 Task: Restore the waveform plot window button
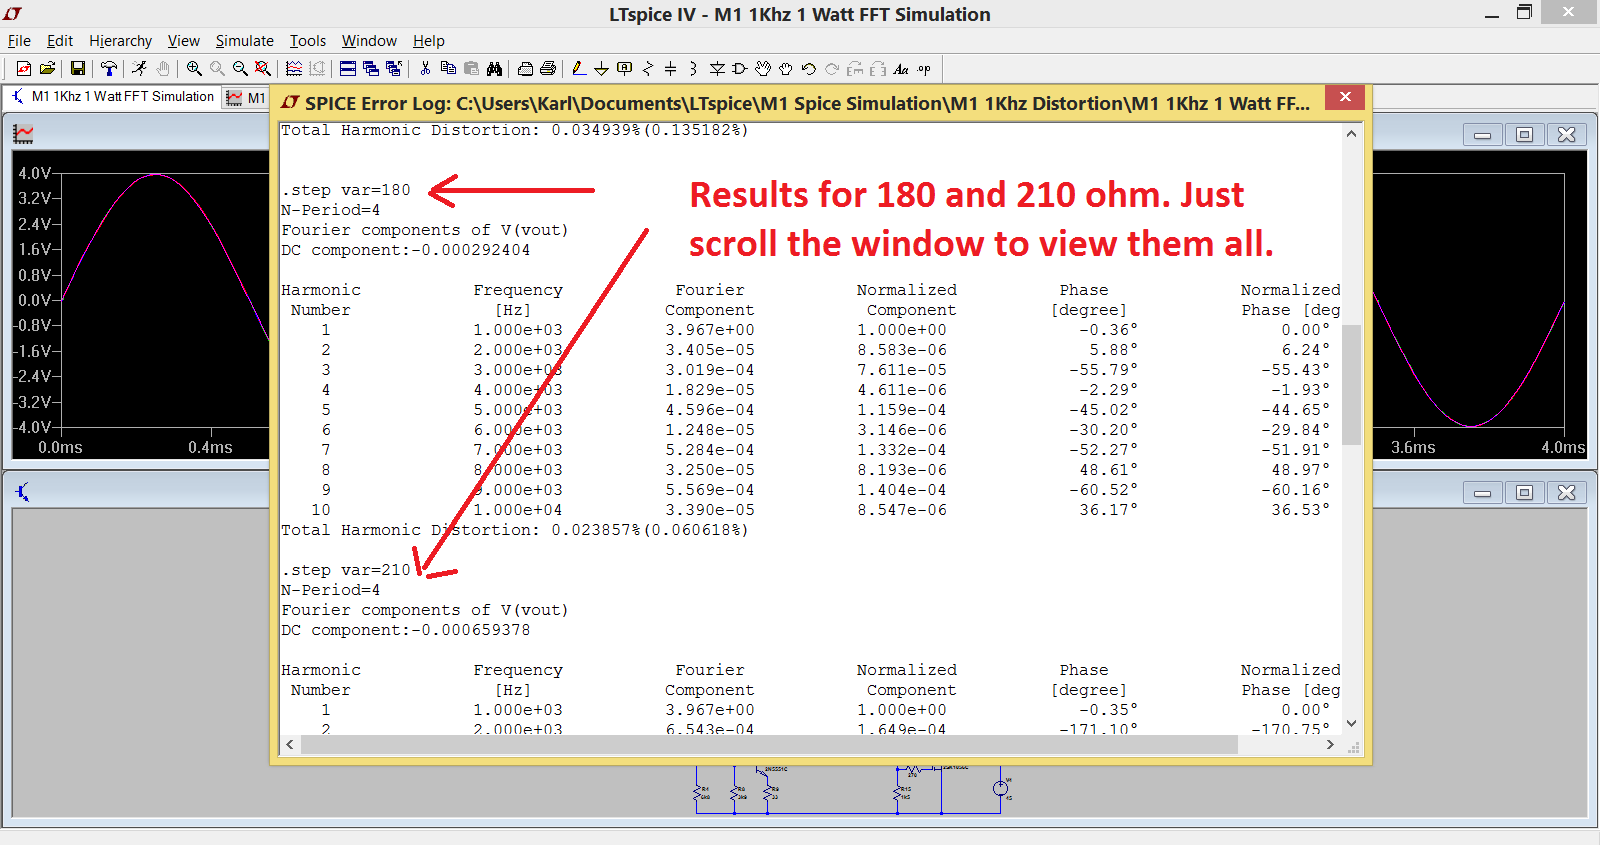1524,134
